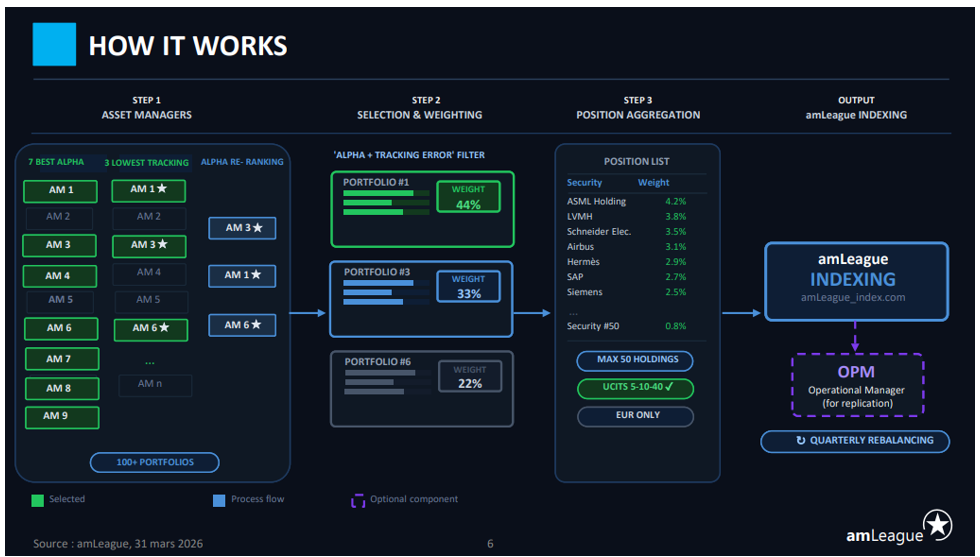Viewport: 980px width, 557px height.
Task: Select the ASML Holding row
Action: point(626,201)
